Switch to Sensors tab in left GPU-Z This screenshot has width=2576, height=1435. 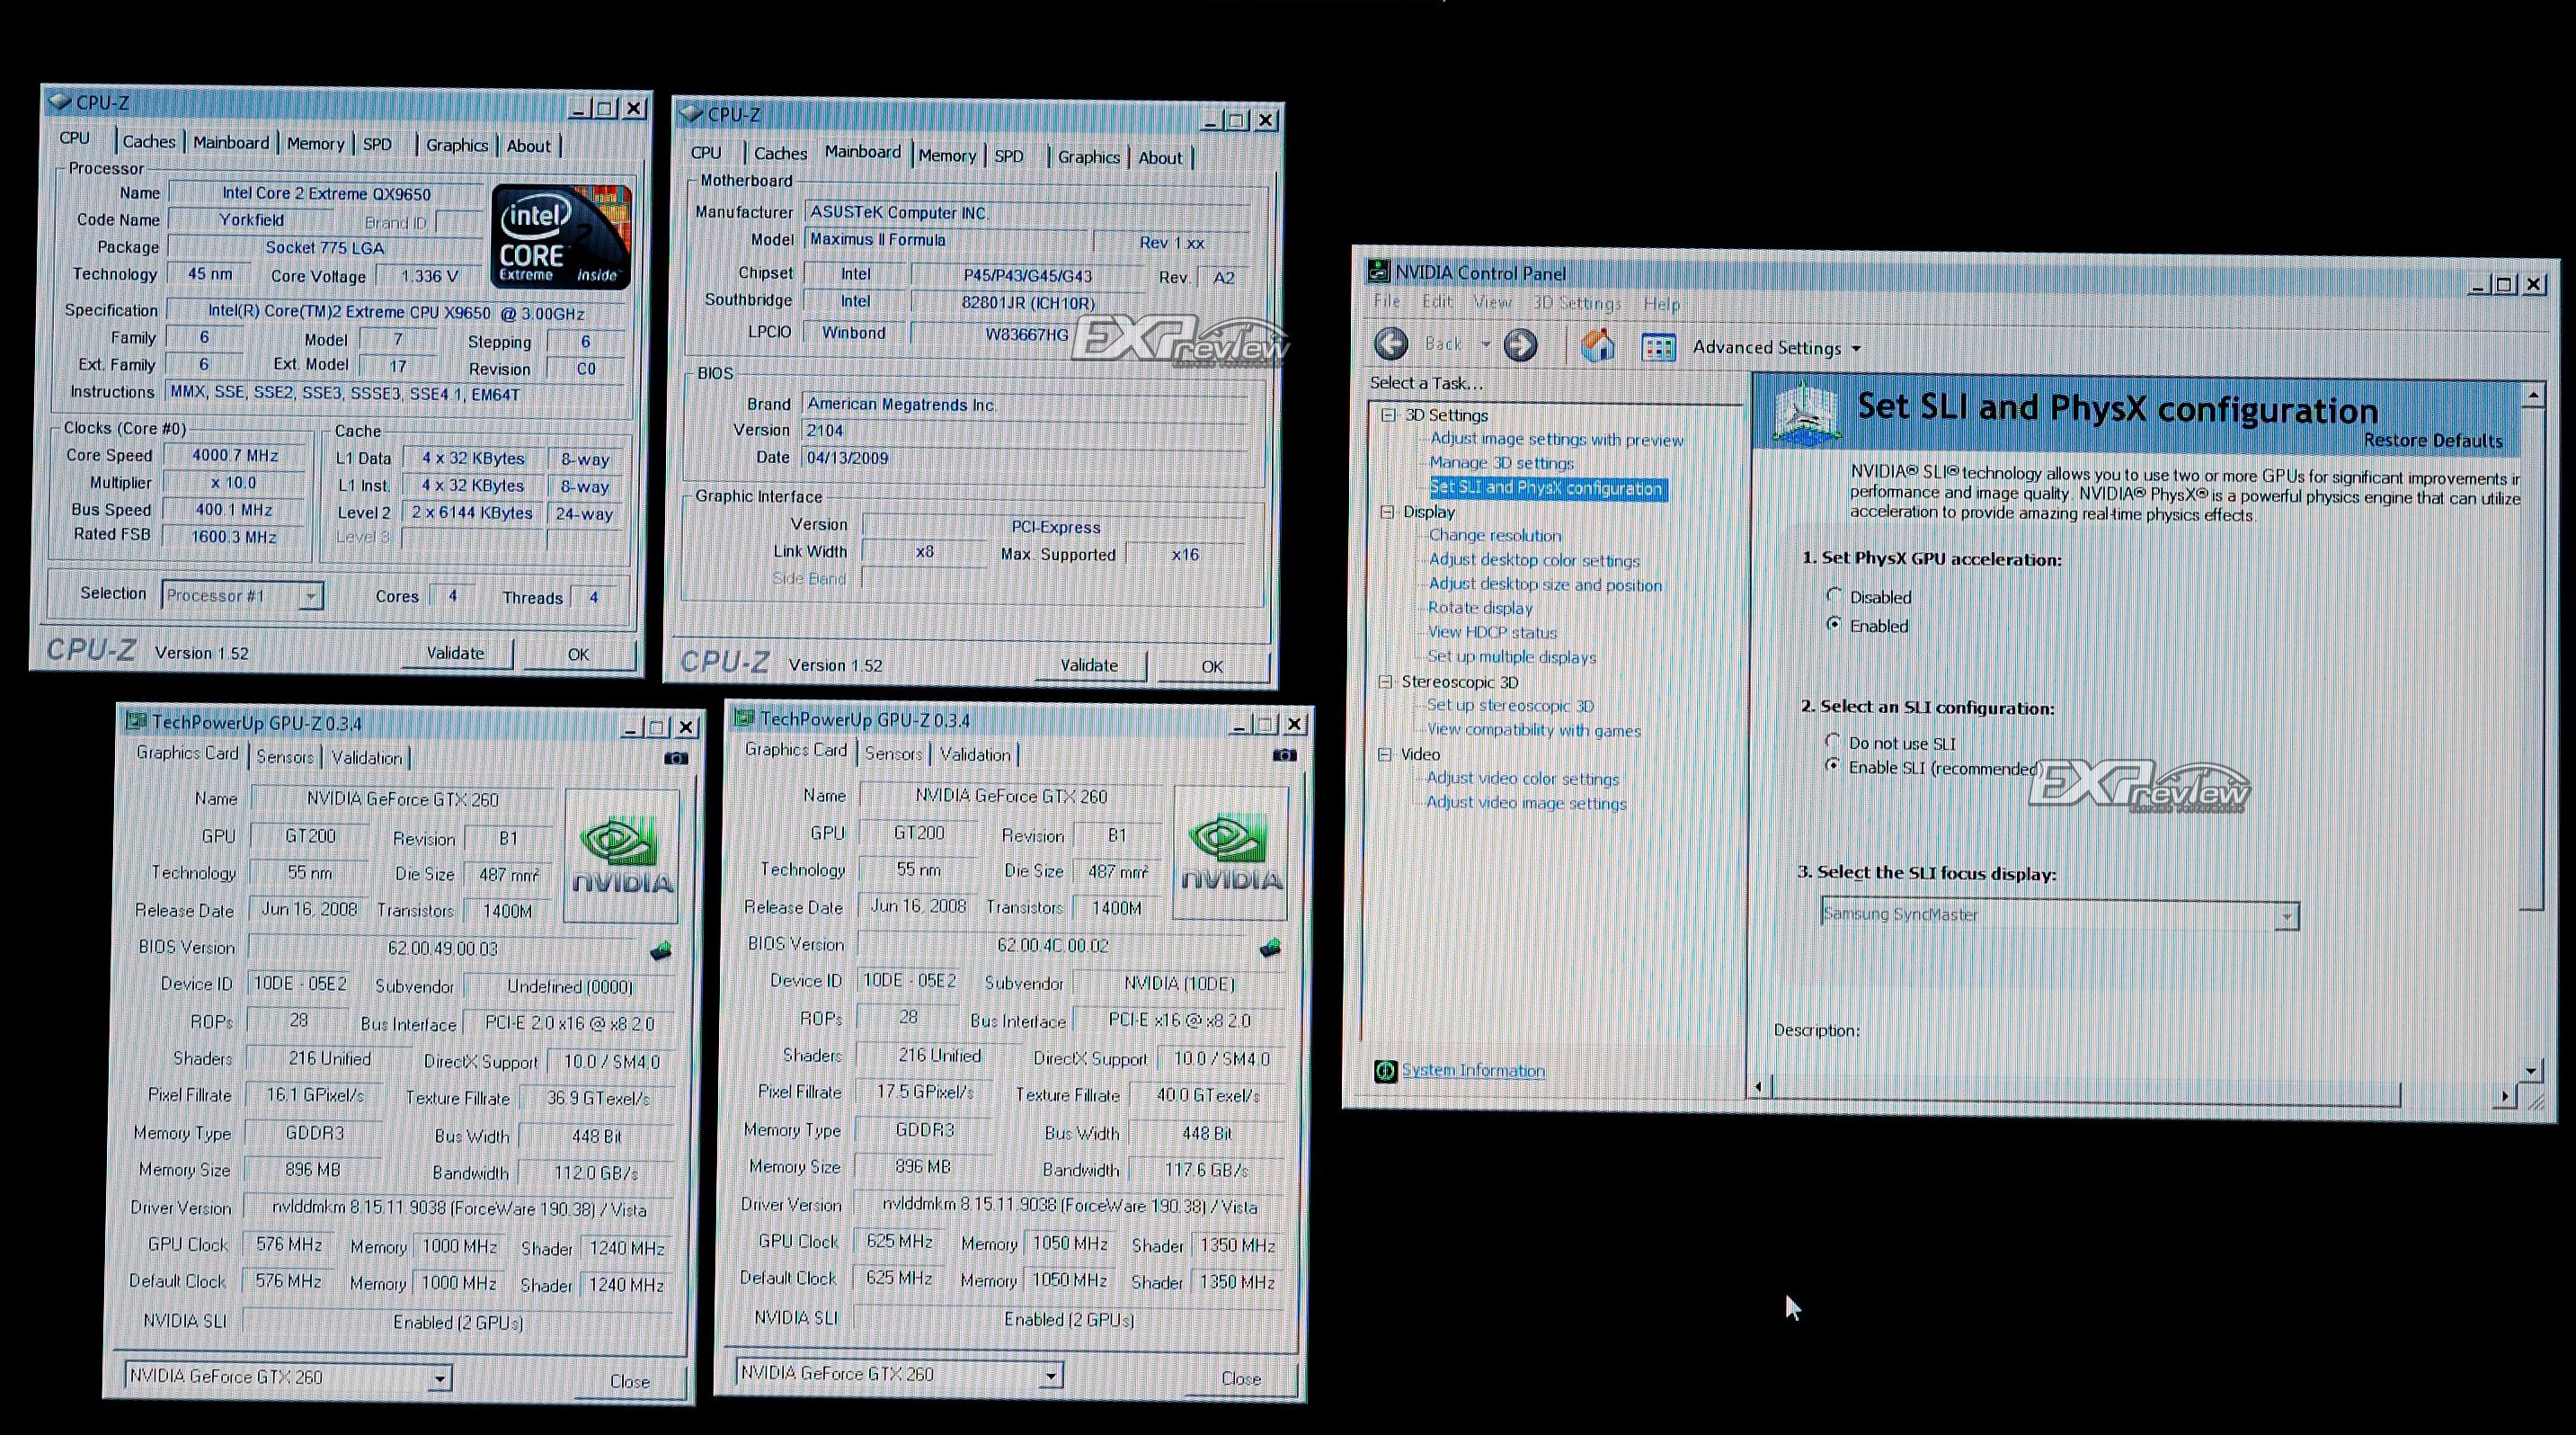285,757
